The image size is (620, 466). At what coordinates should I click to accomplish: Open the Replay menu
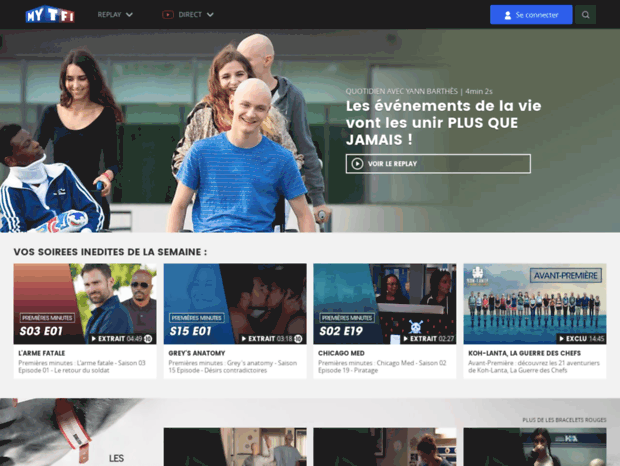click(115, 15)
